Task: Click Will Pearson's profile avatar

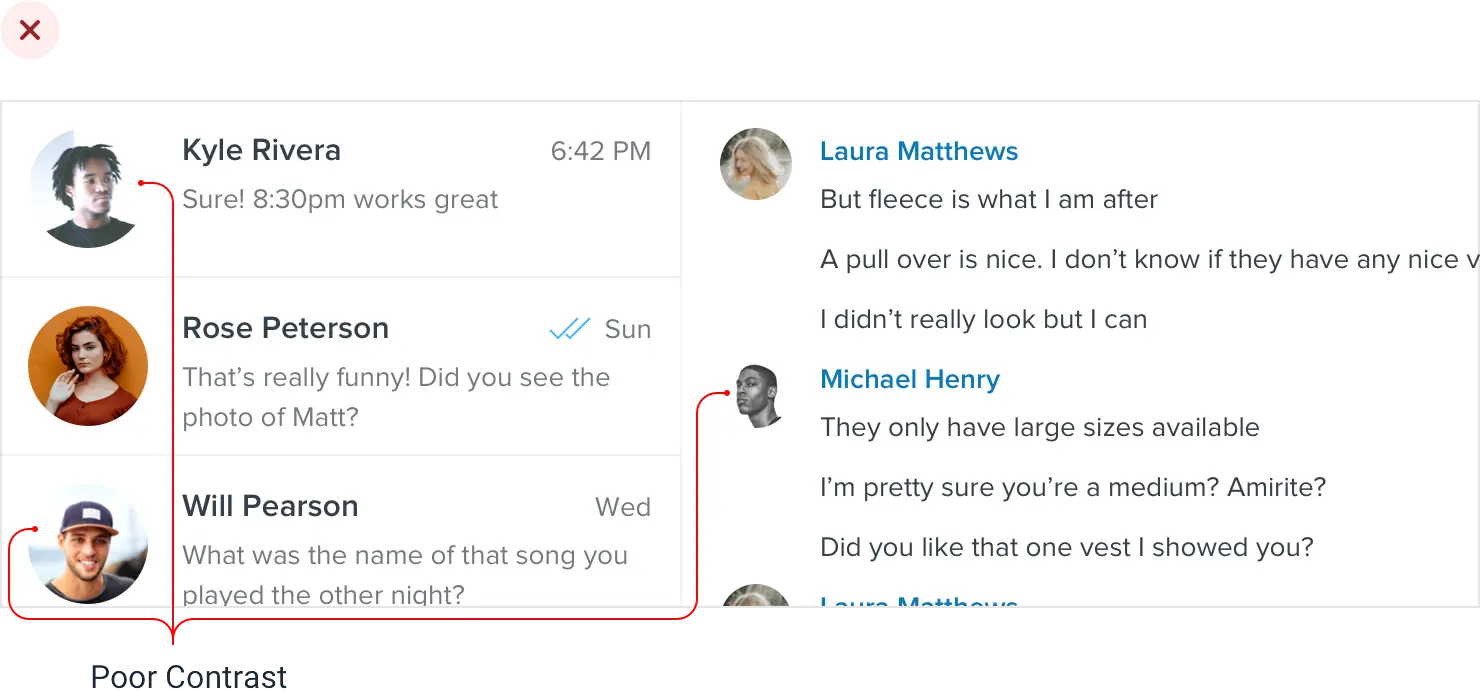Action: (88, 544)
